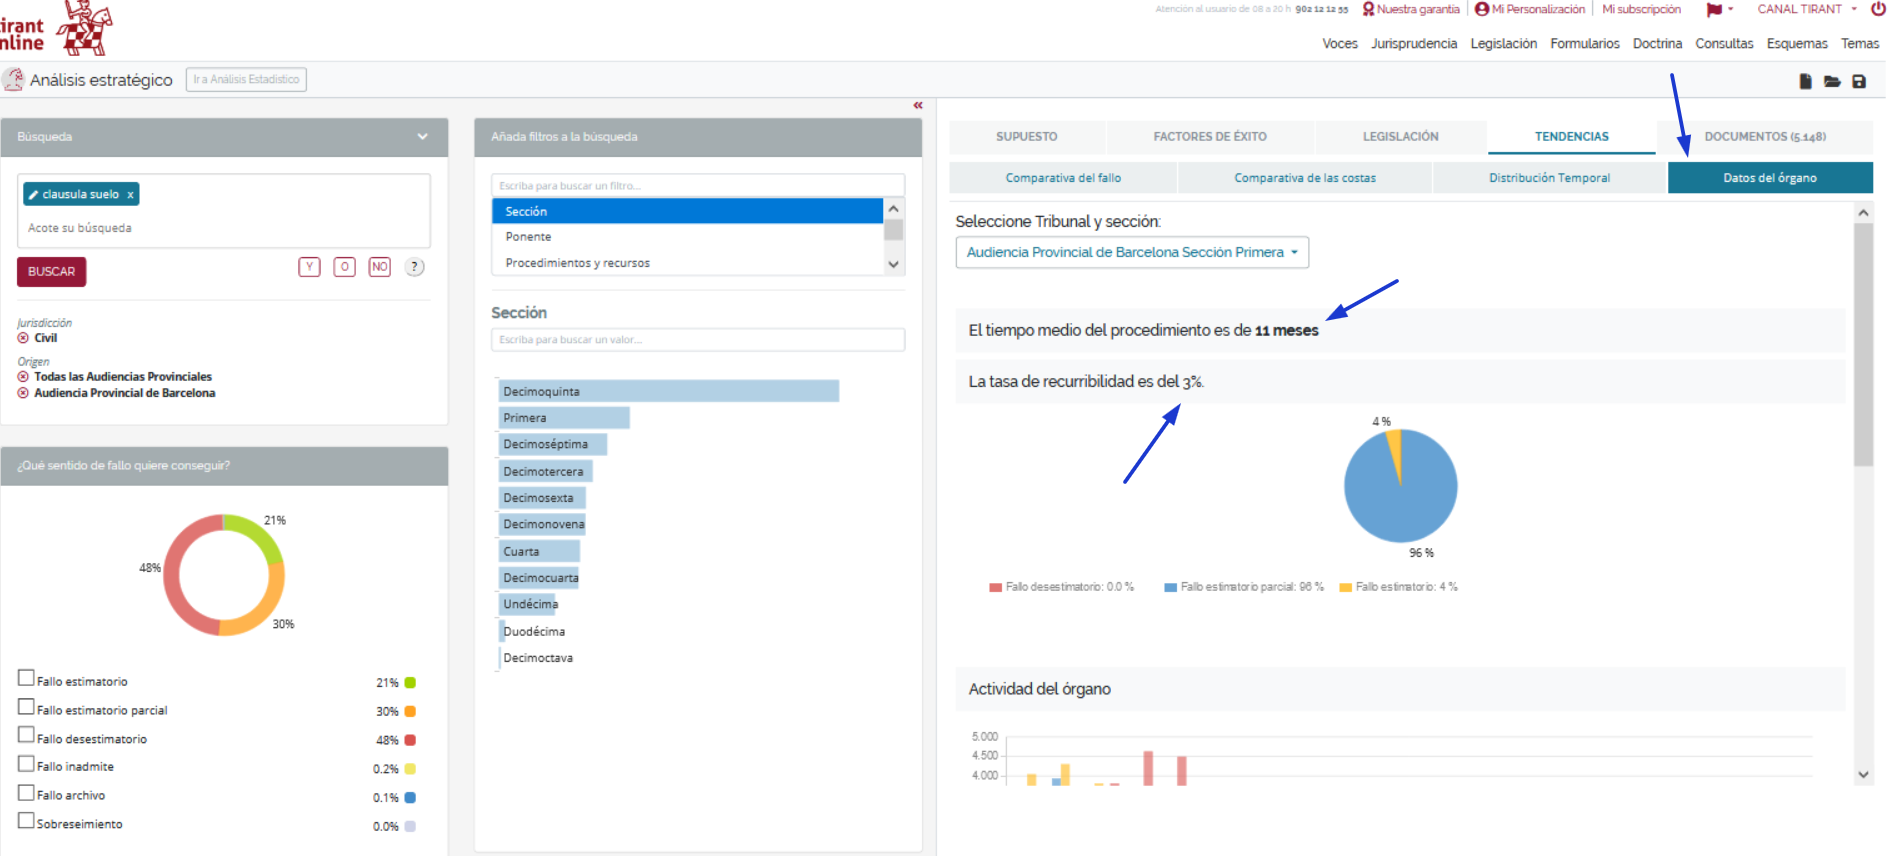Enable the Fallo inadmite checkbox
The height and width of the screenshot is (856, 1896).
pos(26,764)
